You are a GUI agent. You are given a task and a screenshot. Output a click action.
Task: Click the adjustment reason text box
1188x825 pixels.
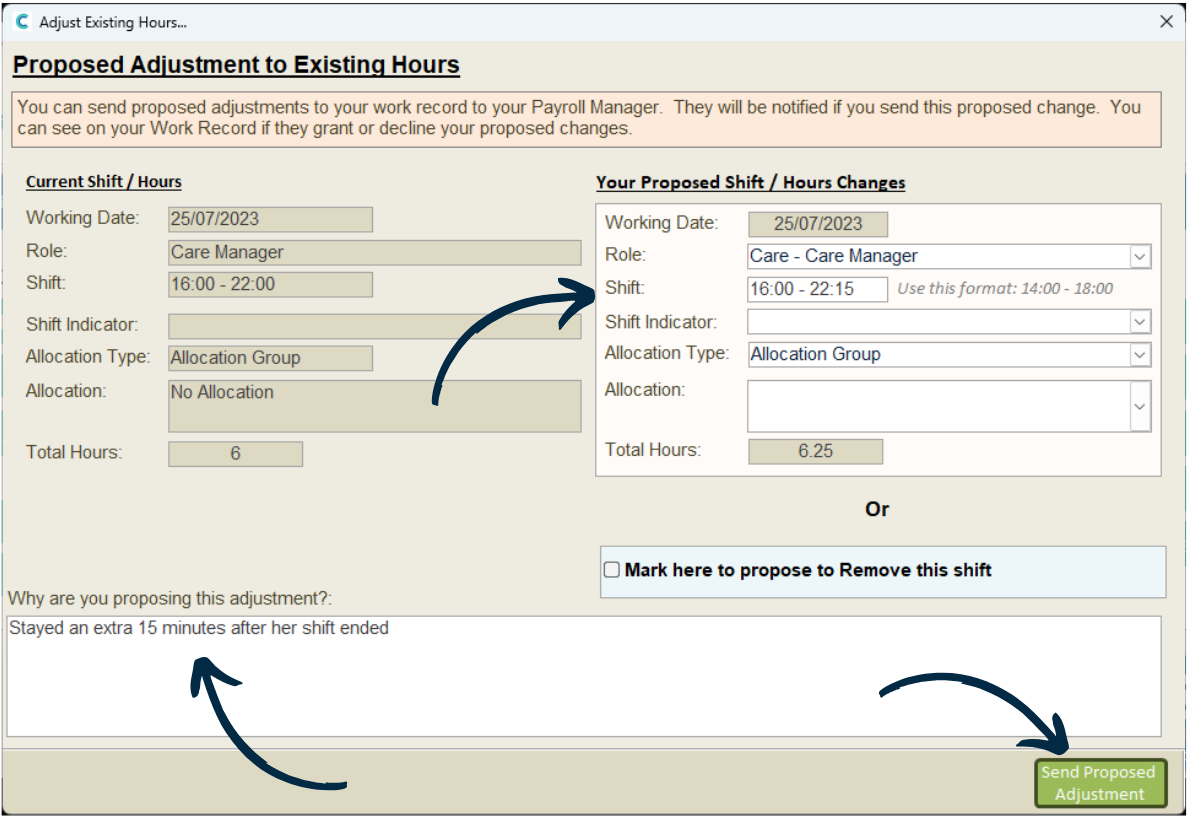[583, 676]
